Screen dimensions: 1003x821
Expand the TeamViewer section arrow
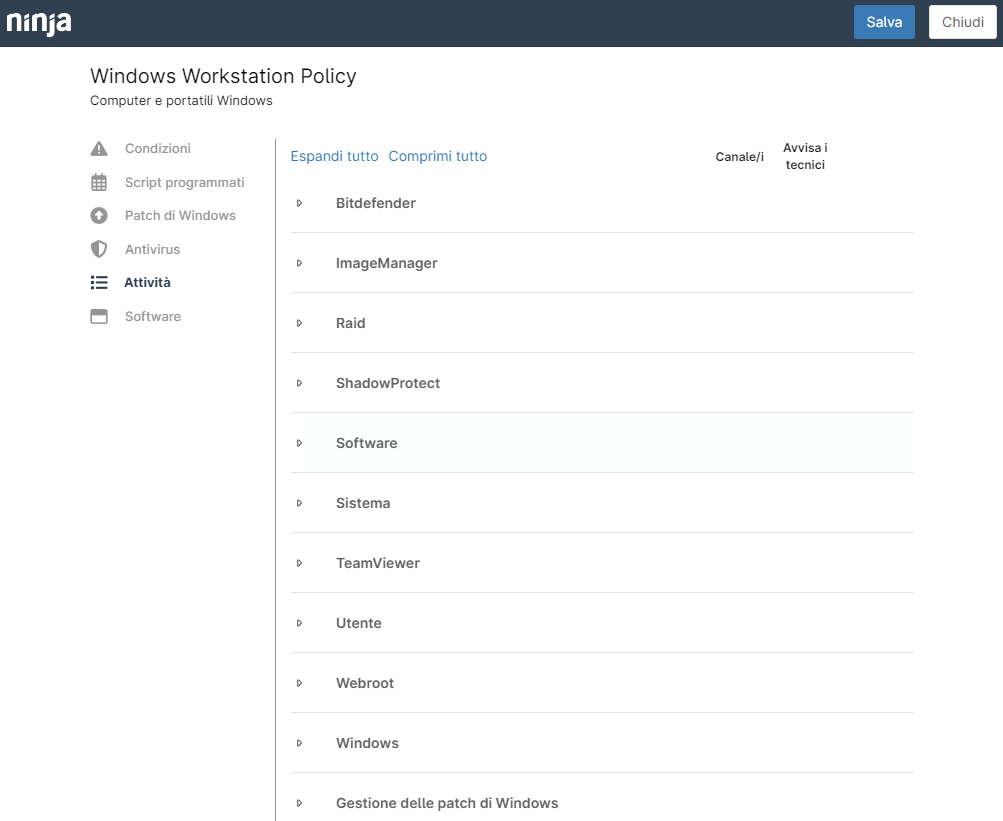[299, 563]
